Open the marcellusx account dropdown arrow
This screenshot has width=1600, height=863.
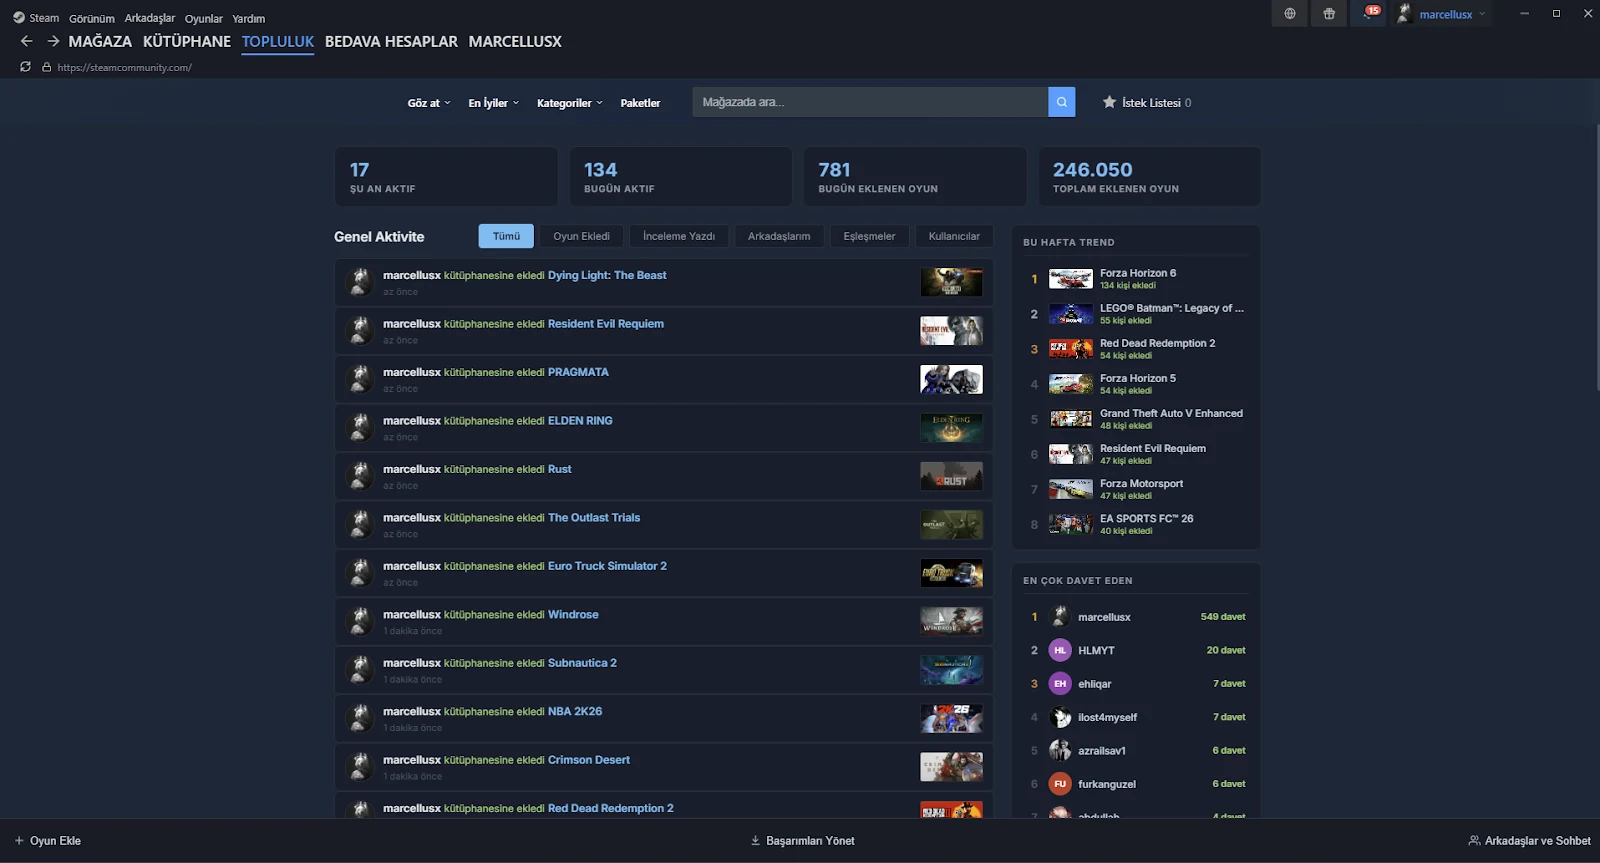pos(1482,14)
